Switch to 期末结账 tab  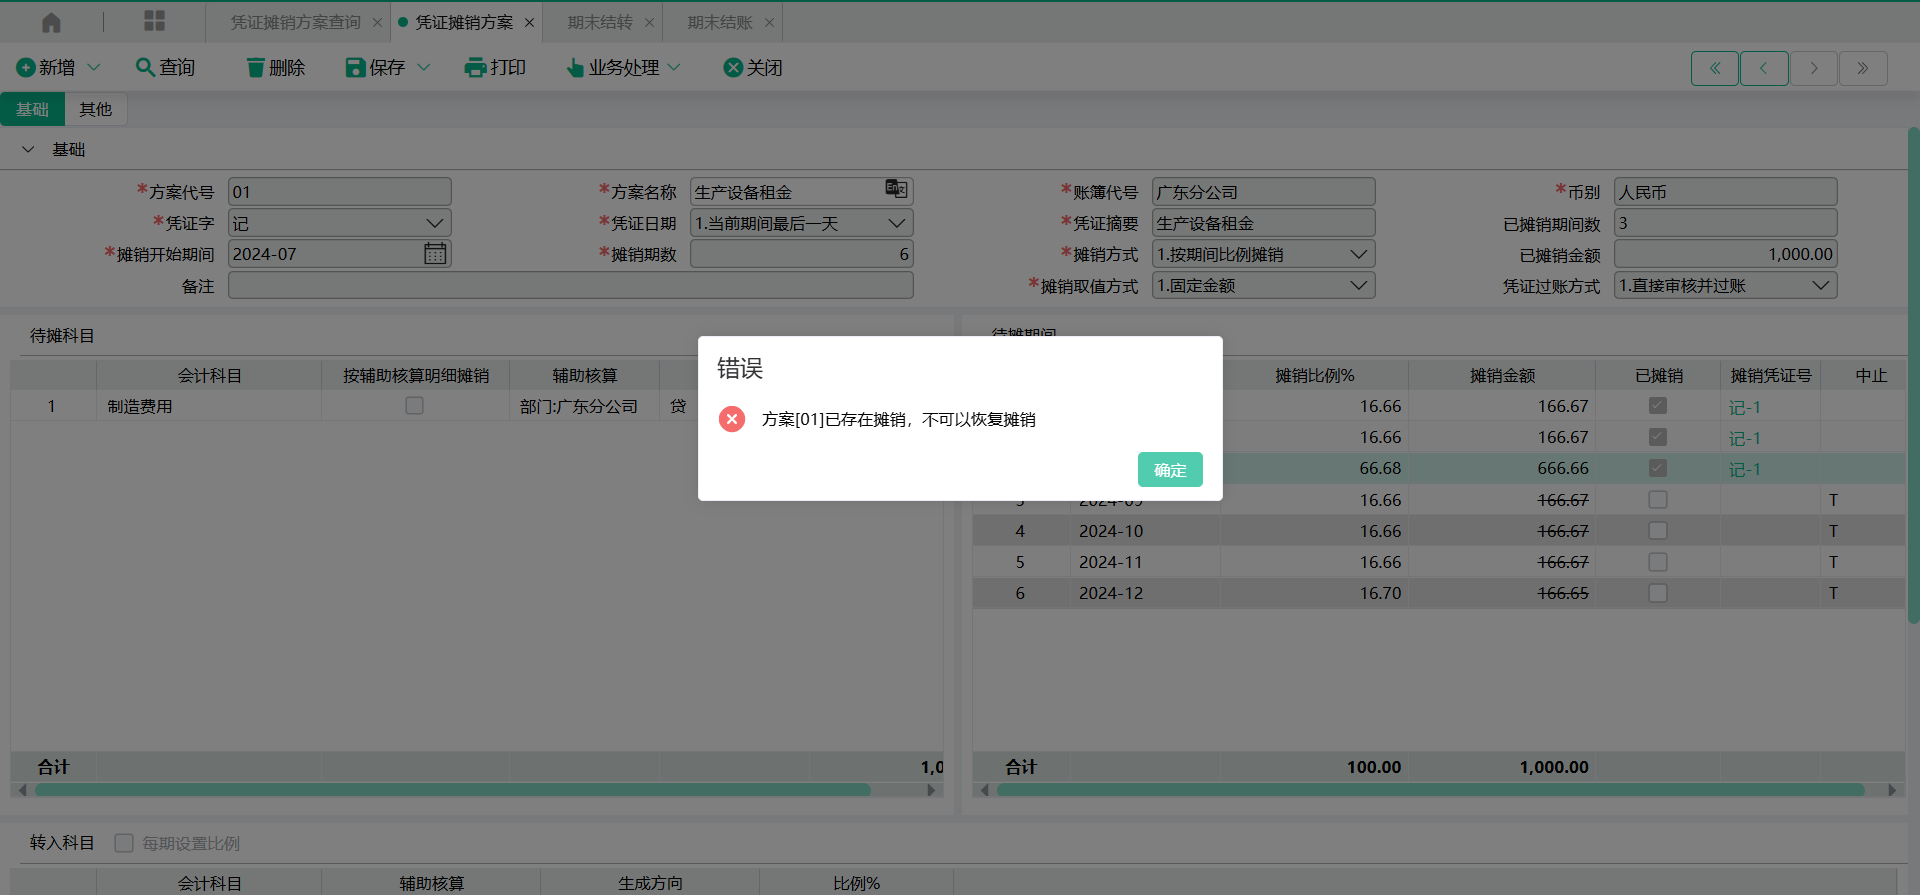coord(720,22)
